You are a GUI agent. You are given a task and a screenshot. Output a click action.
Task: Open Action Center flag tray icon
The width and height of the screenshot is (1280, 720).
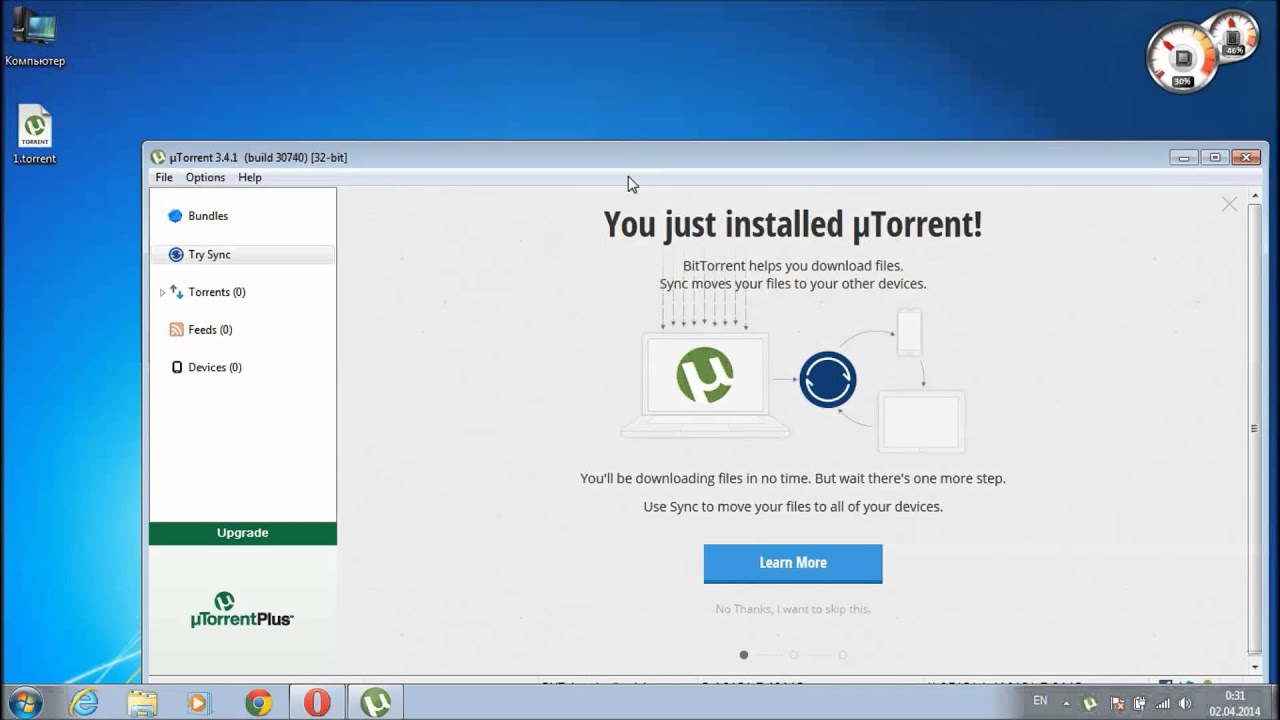pyautogui.click(x=1117, y=703)
